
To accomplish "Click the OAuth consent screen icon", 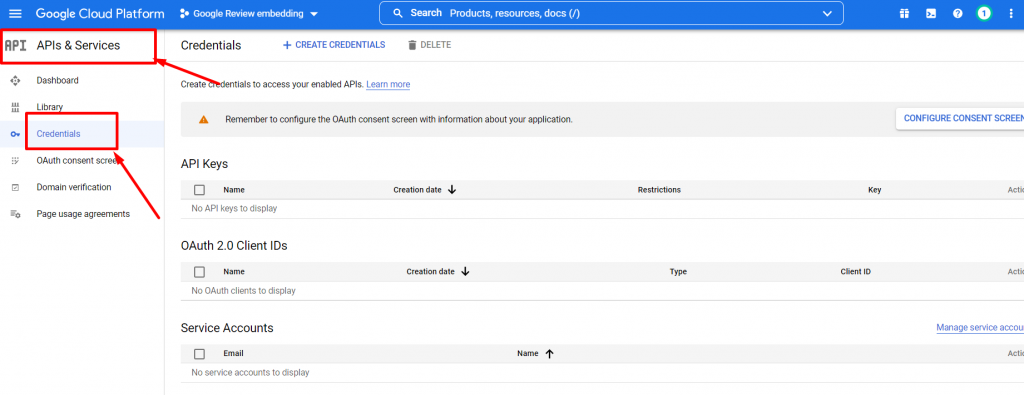I will tap(15, 161).
